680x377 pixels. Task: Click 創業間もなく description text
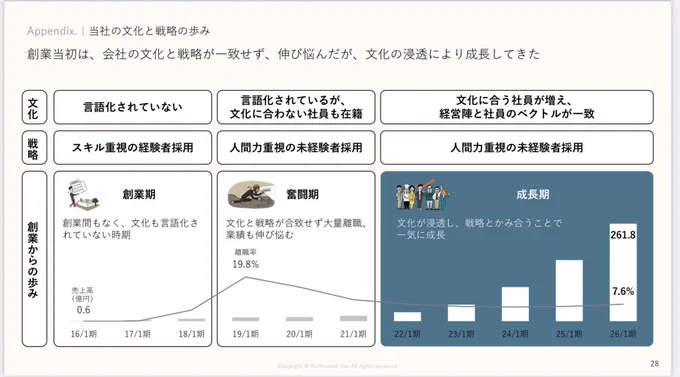point(130,229)
